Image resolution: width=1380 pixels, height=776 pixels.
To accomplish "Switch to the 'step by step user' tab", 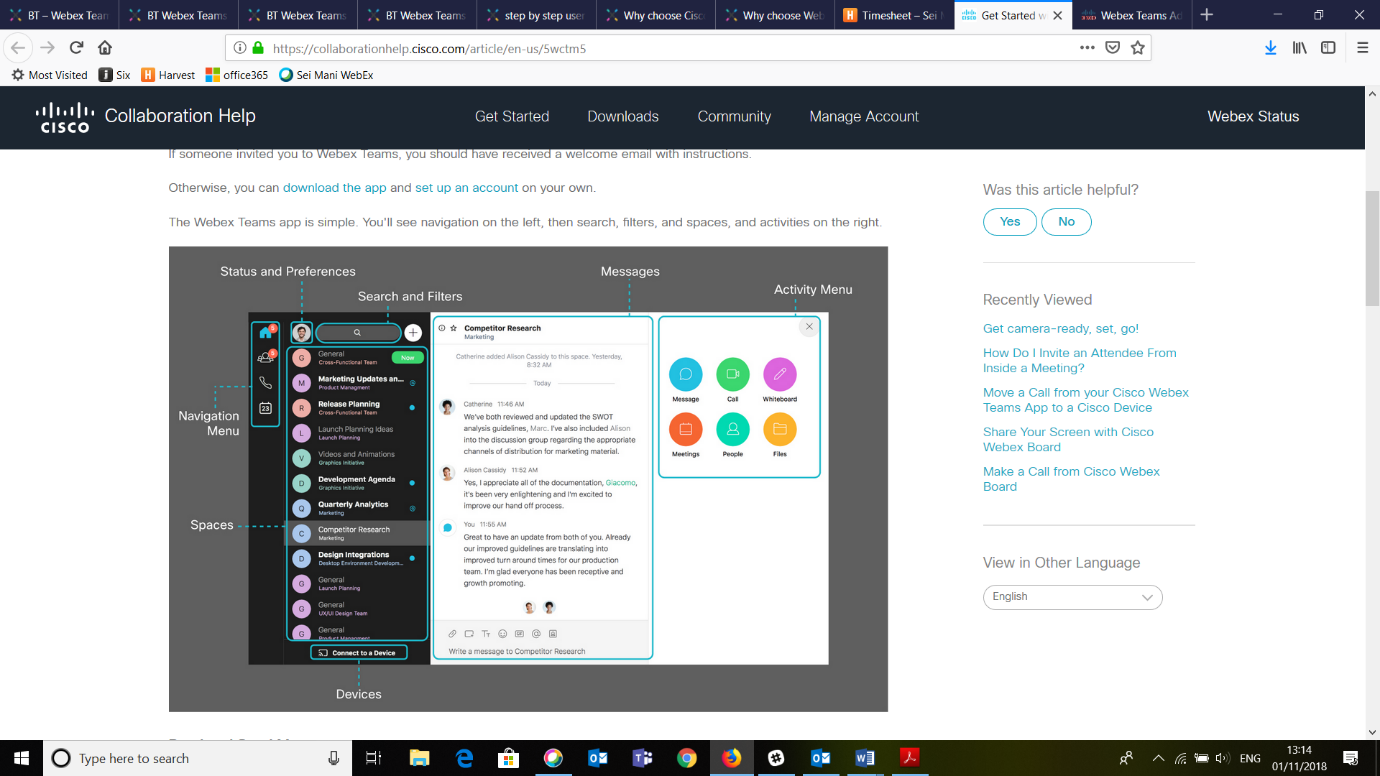I will [x=536, y=15].
